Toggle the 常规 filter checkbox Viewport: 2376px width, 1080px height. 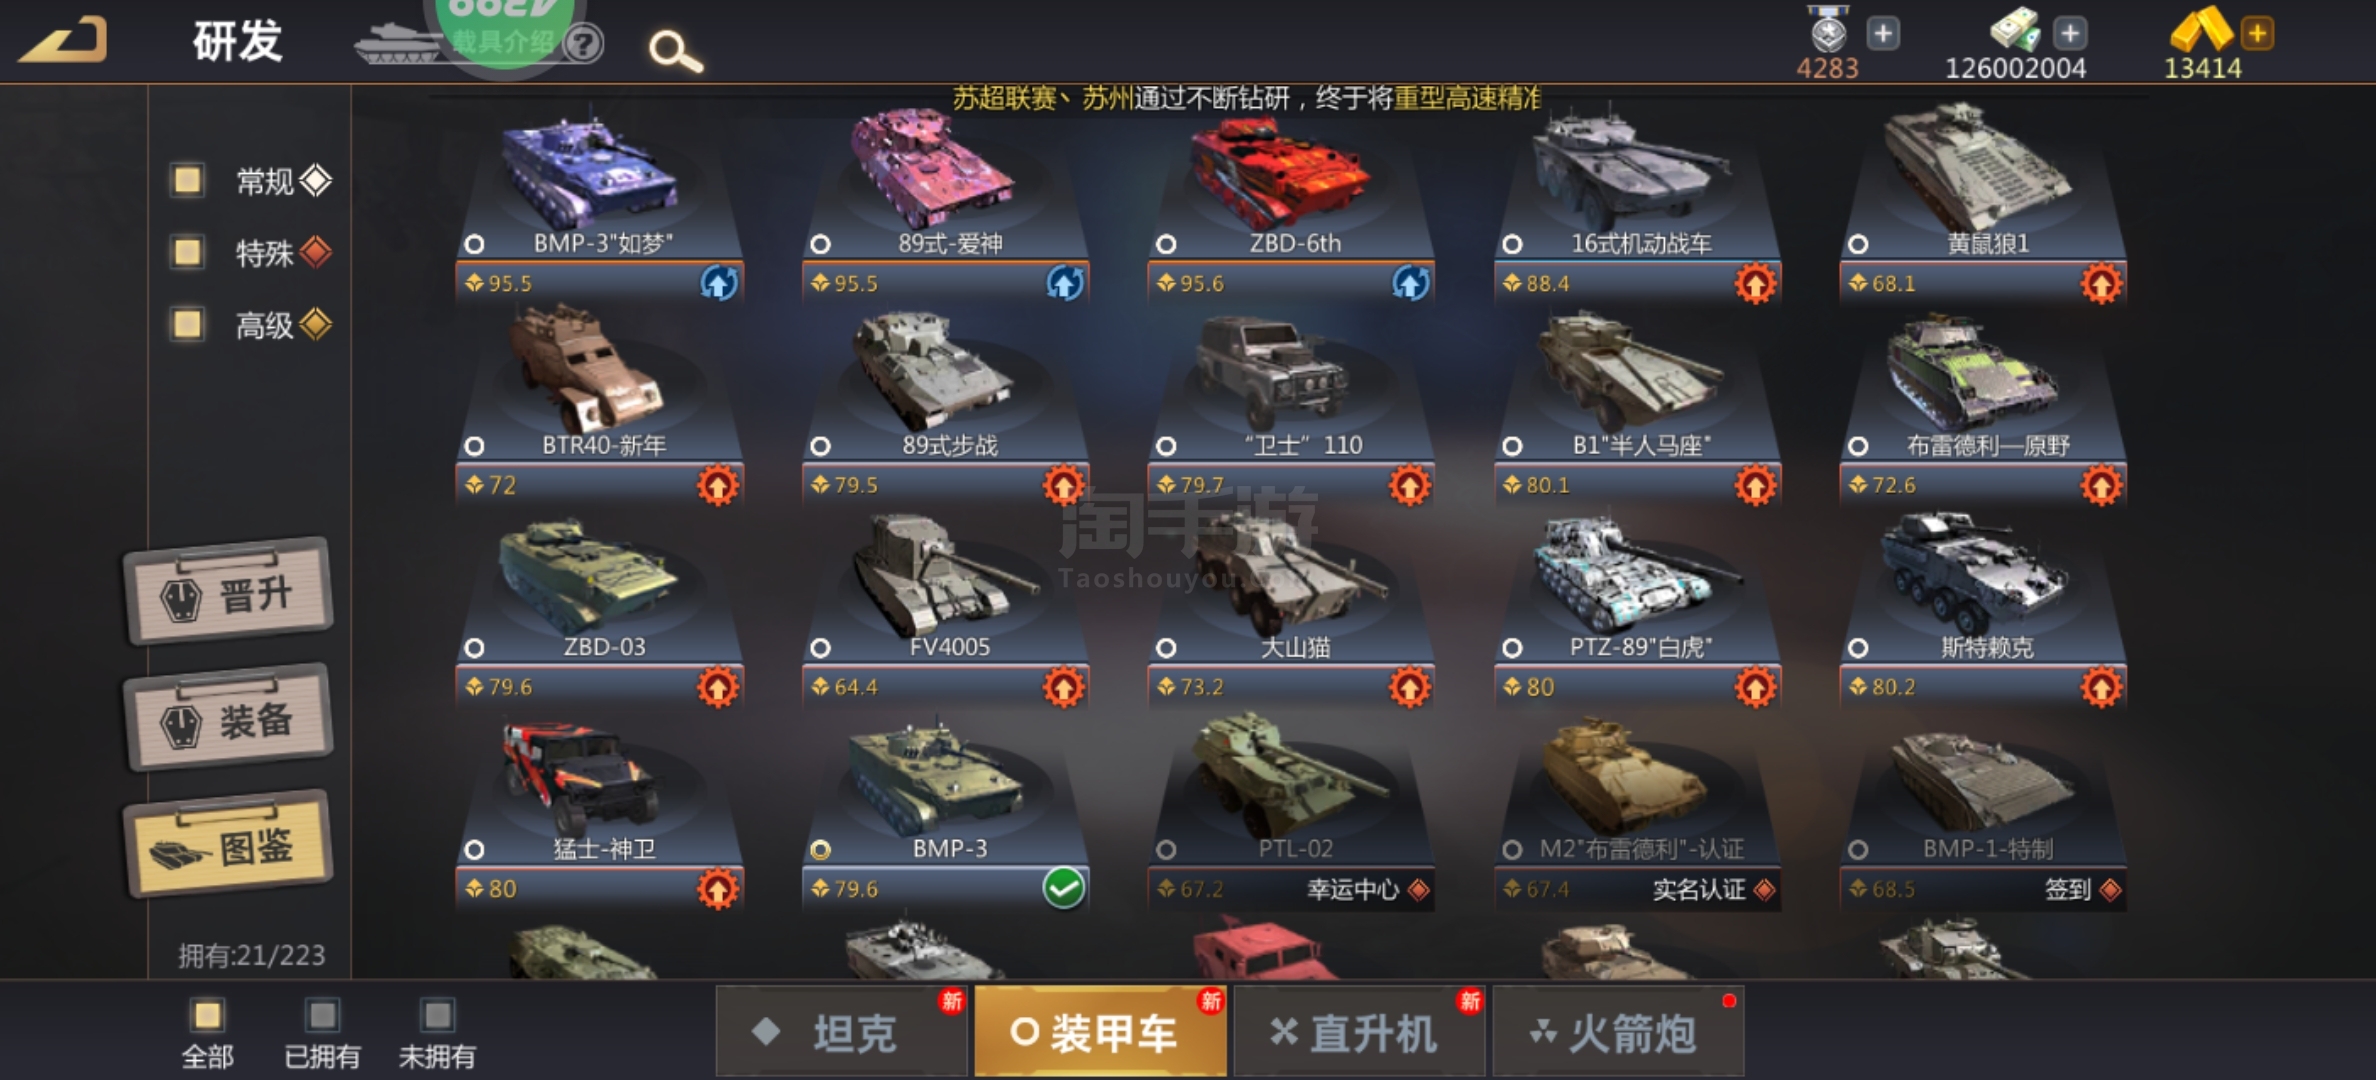pyautogui.click(x=187, y=180)
